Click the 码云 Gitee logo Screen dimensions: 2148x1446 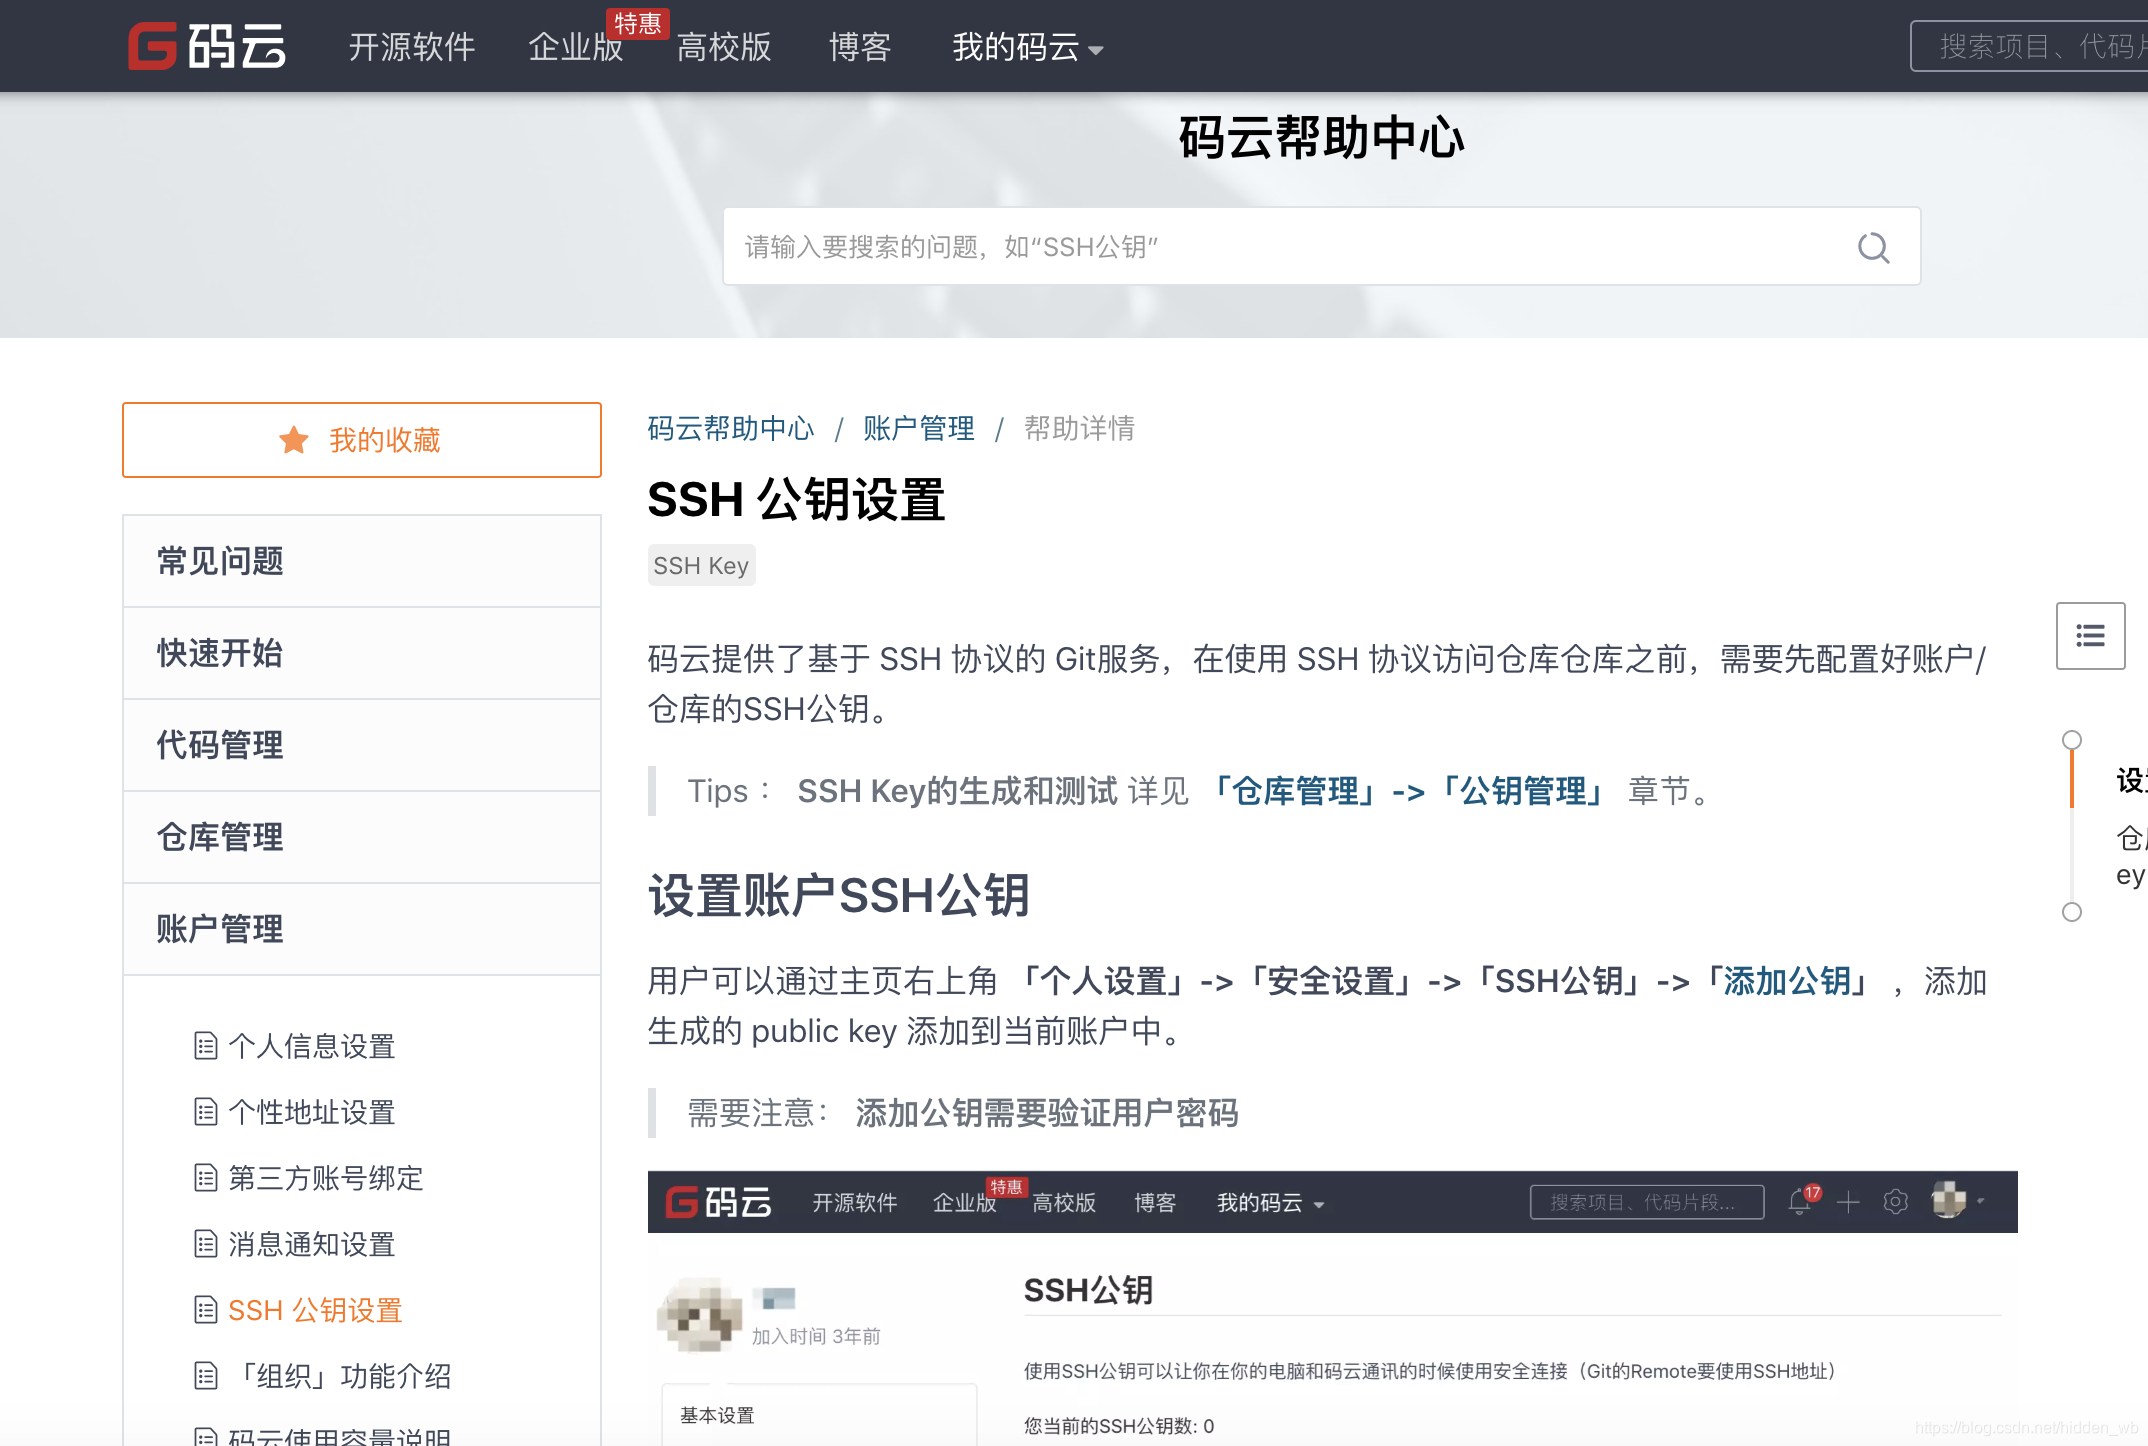tap(207, 46)
